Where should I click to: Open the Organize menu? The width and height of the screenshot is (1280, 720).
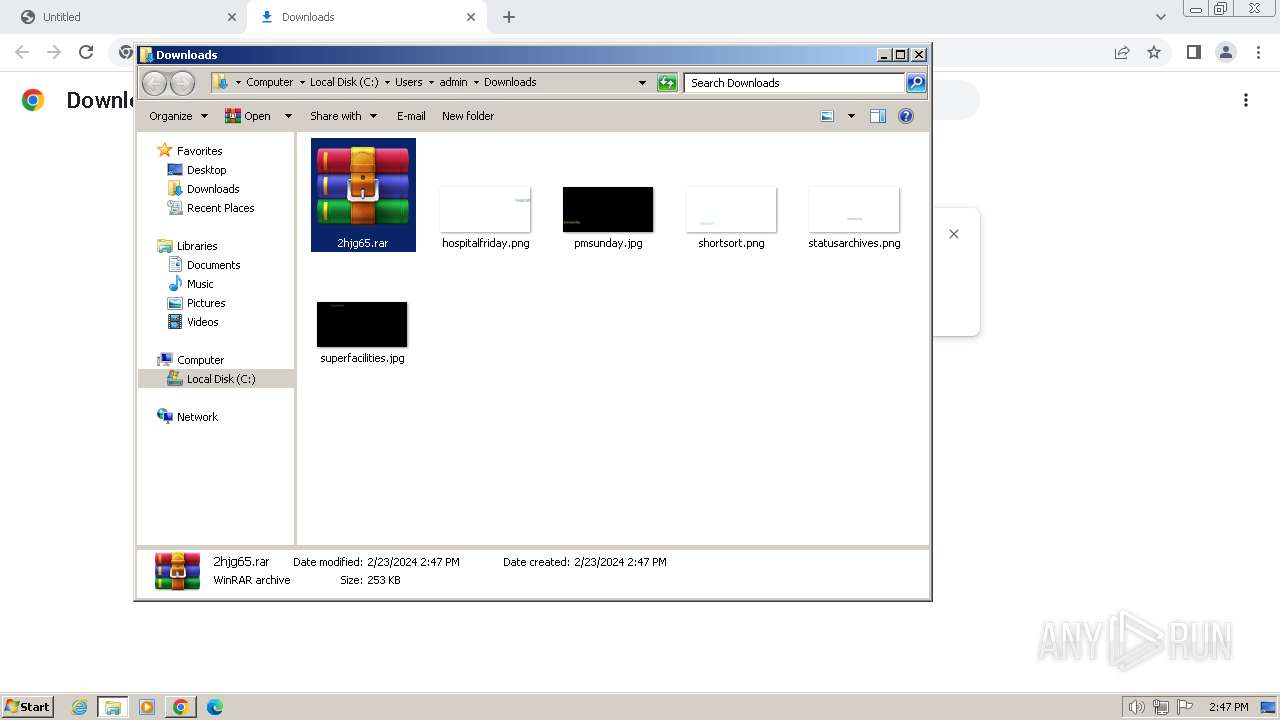pos(178,116)
